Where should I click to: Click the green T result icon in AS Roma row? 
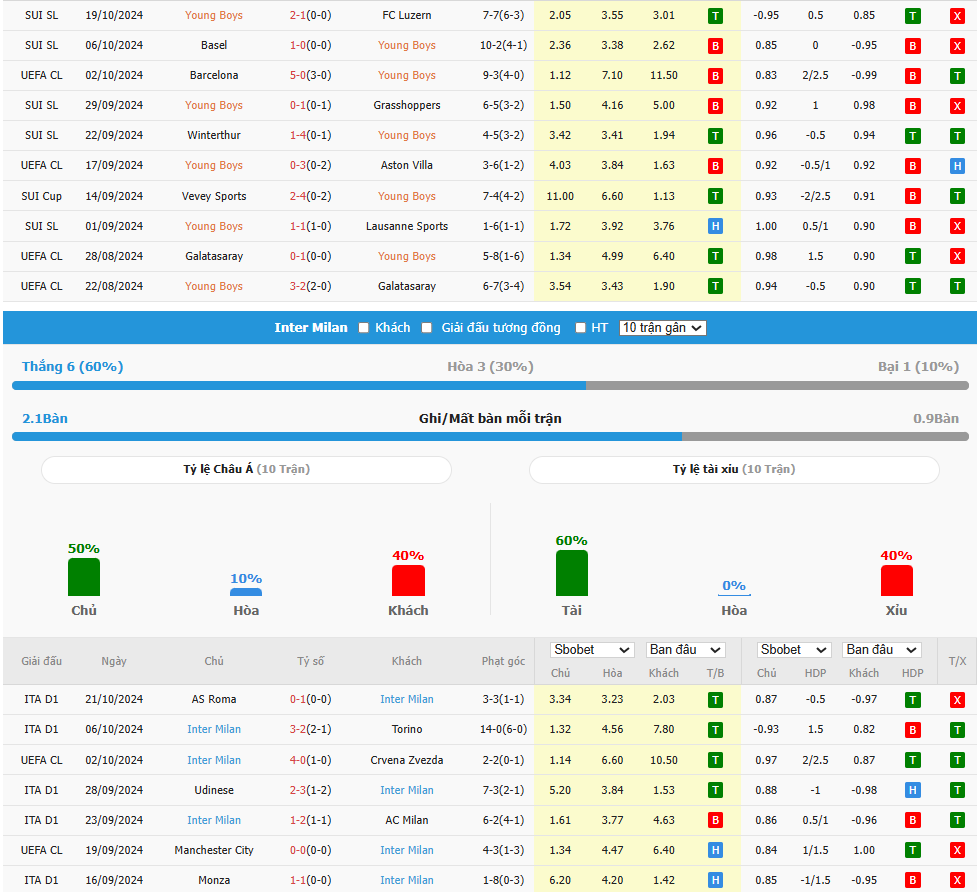[715, 700]
